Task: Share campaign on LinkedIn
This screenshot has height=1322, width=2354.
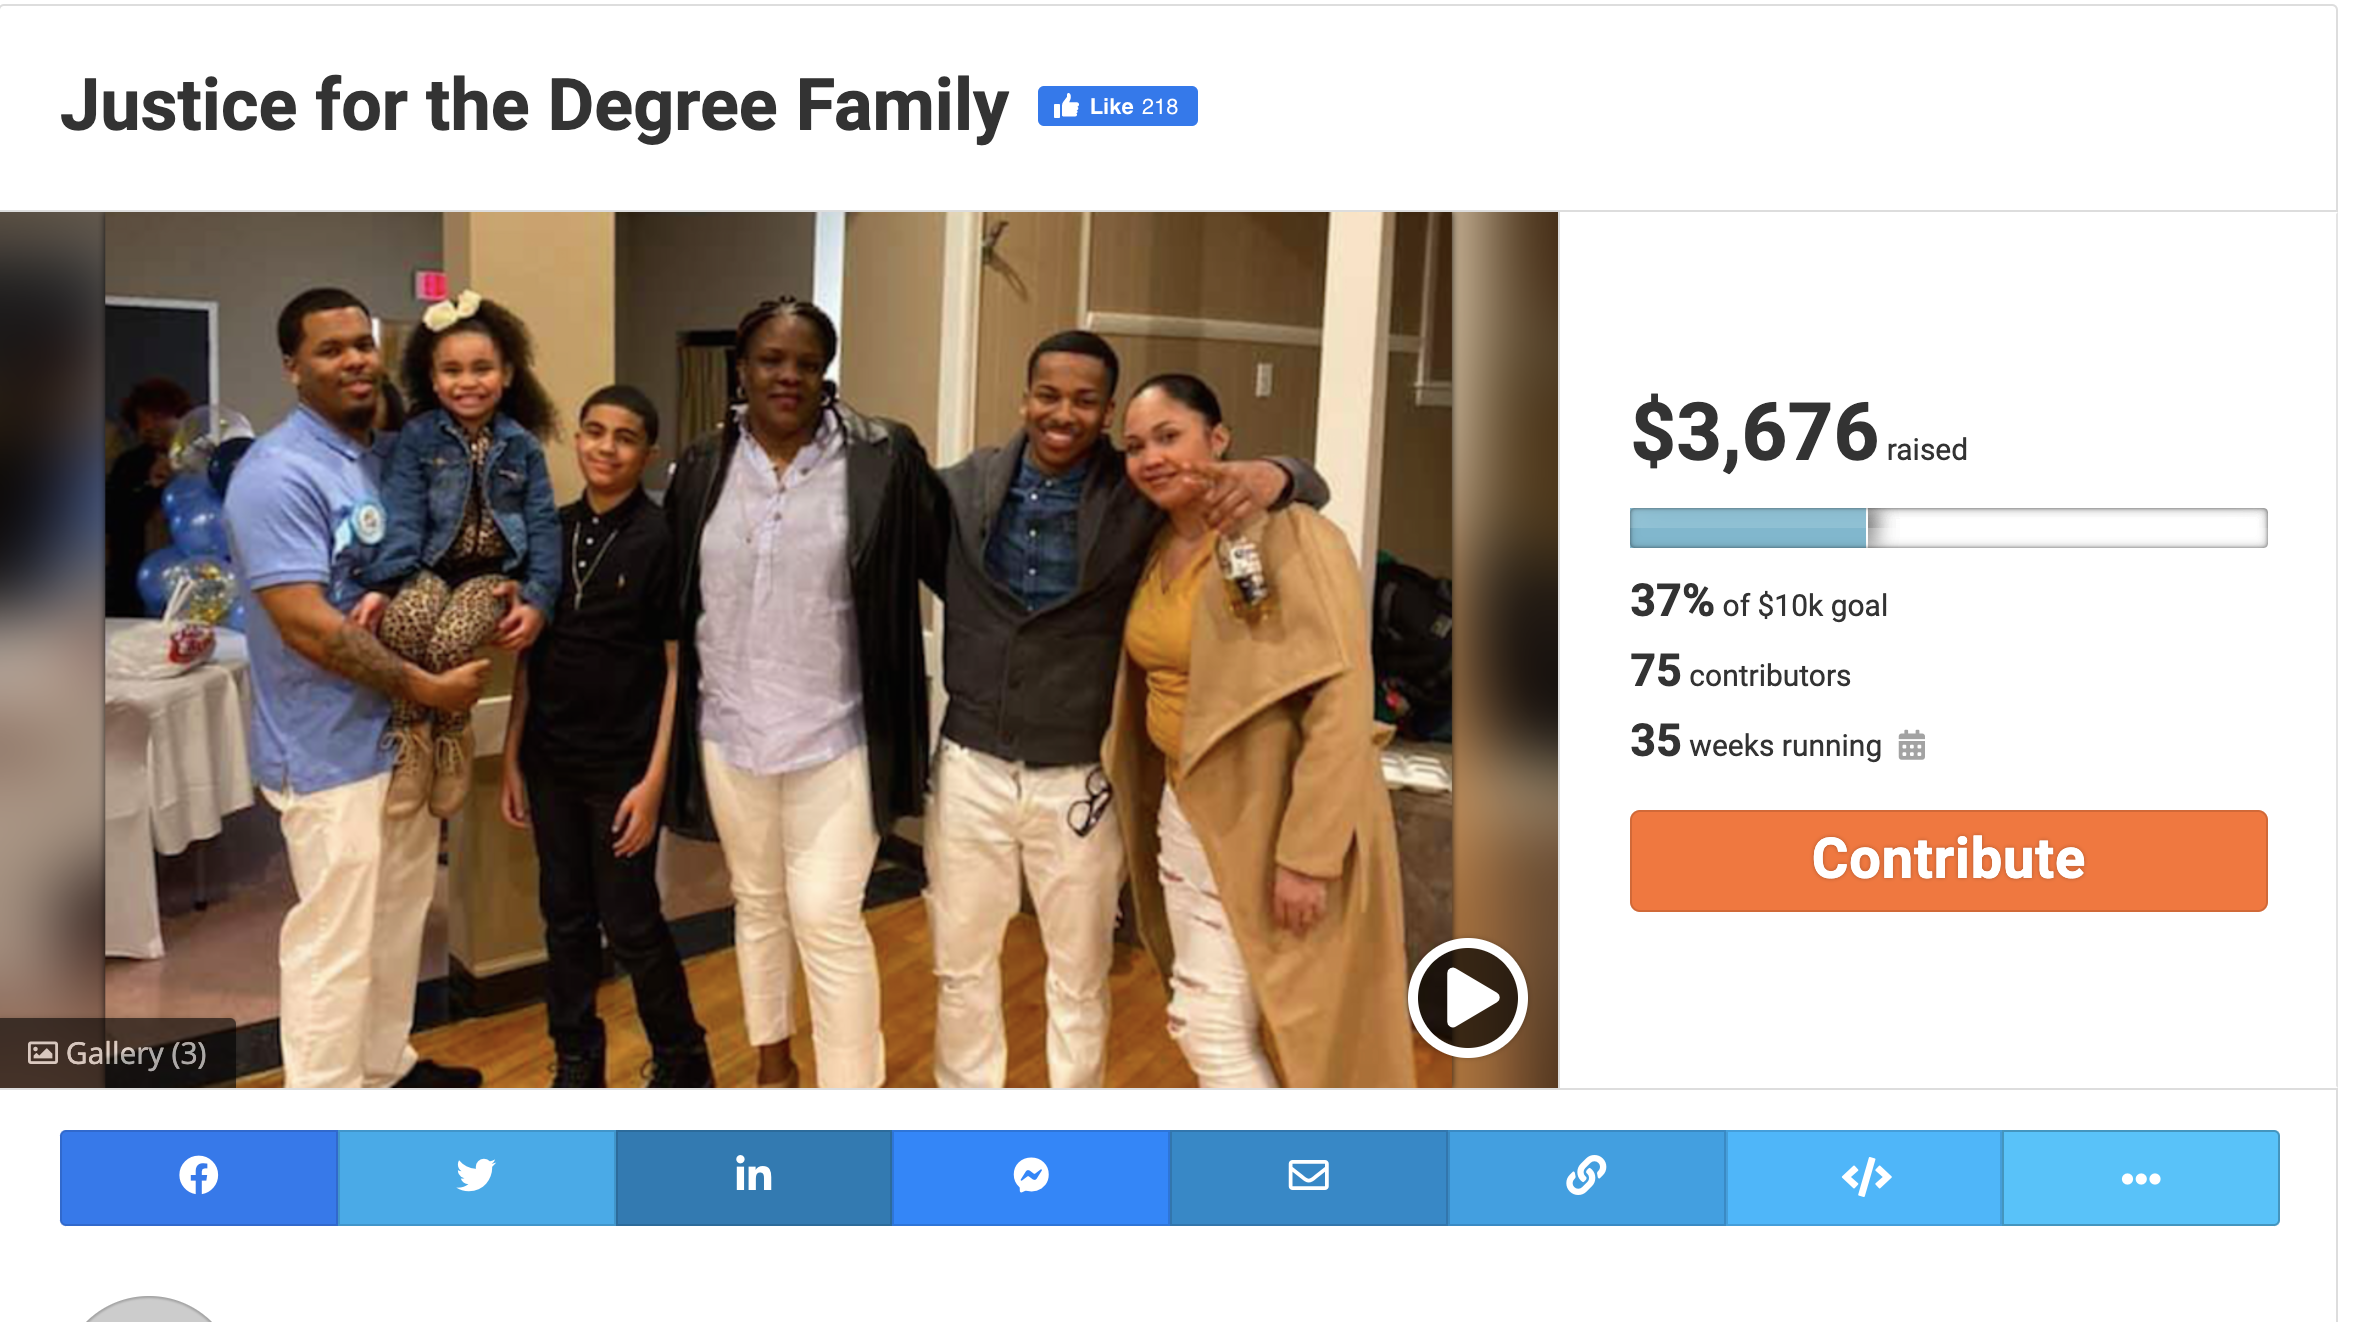Action: click(753, 1177)
